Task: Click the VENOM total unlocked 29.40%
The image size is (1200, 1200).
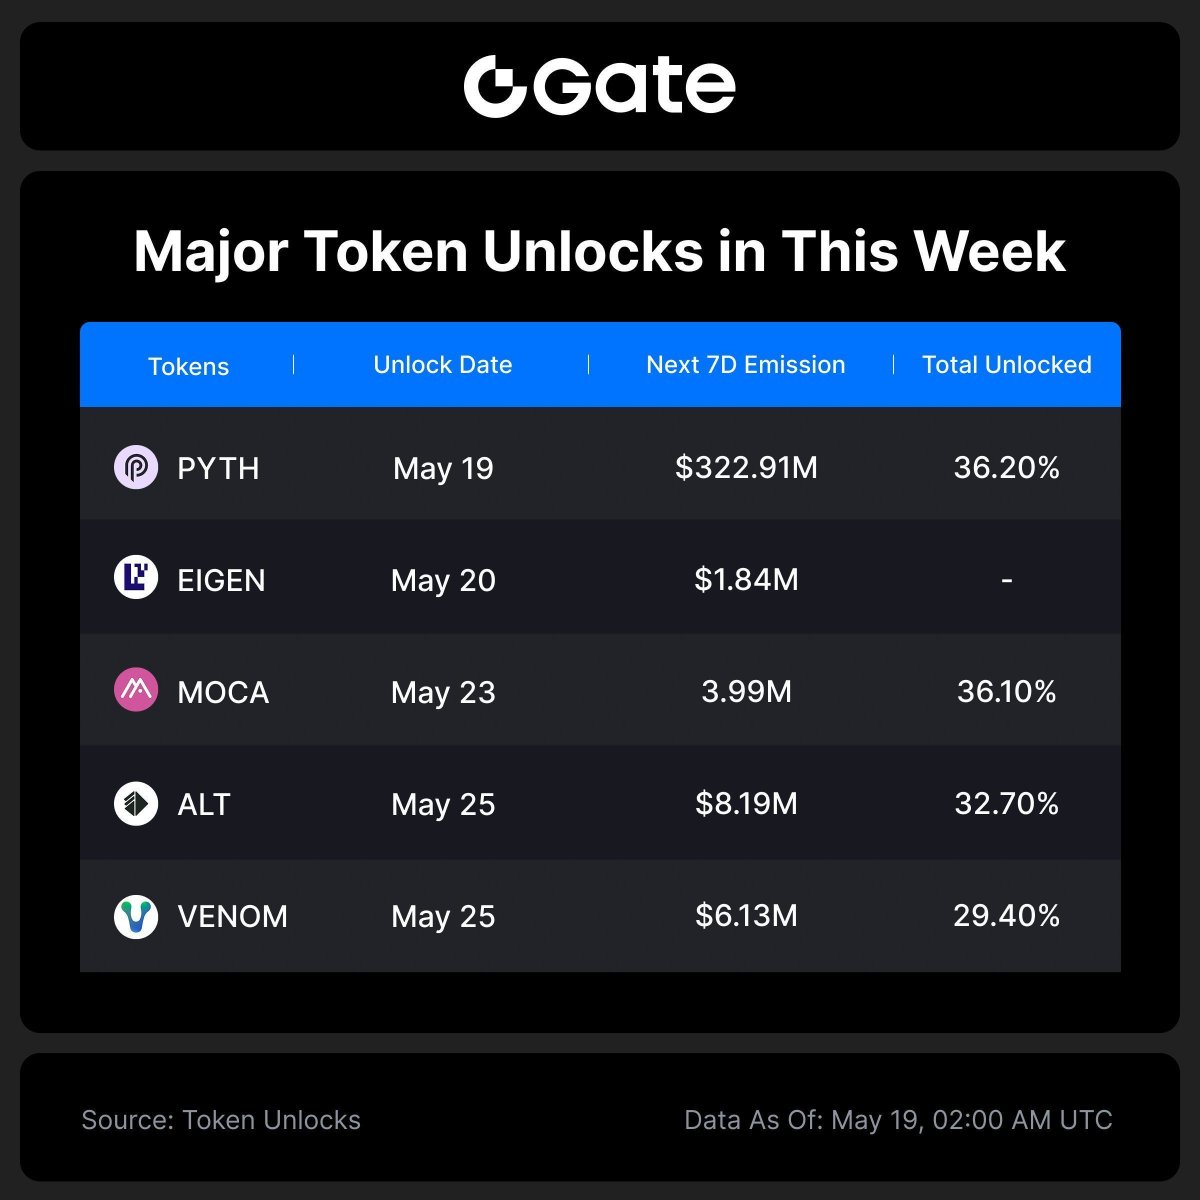Action: coord(1007,915)
